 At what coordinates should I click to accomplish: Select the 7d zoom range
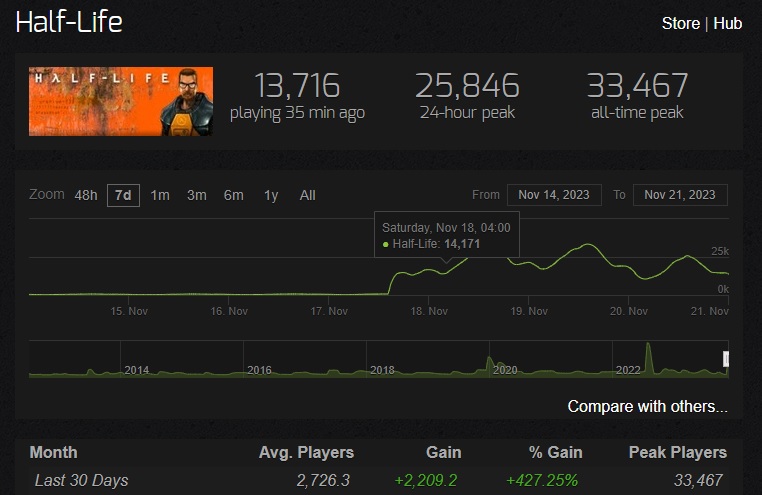(123, 195)
